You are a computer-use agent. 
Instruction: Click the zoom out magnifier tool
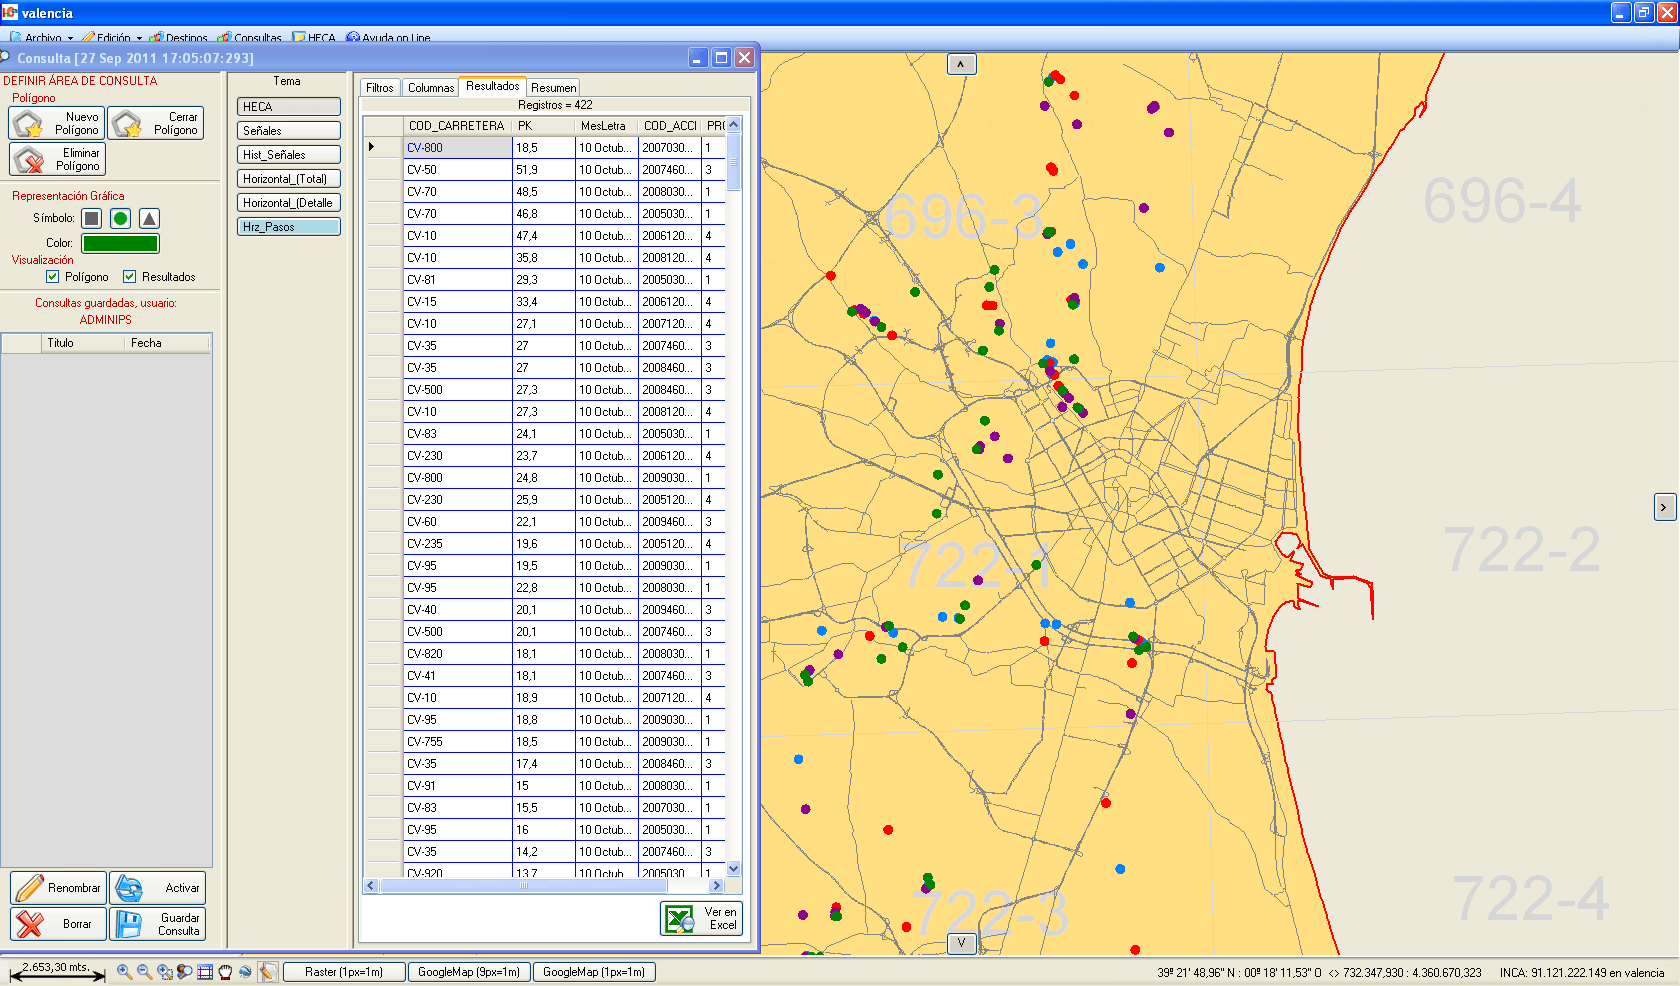pos(144,971)
